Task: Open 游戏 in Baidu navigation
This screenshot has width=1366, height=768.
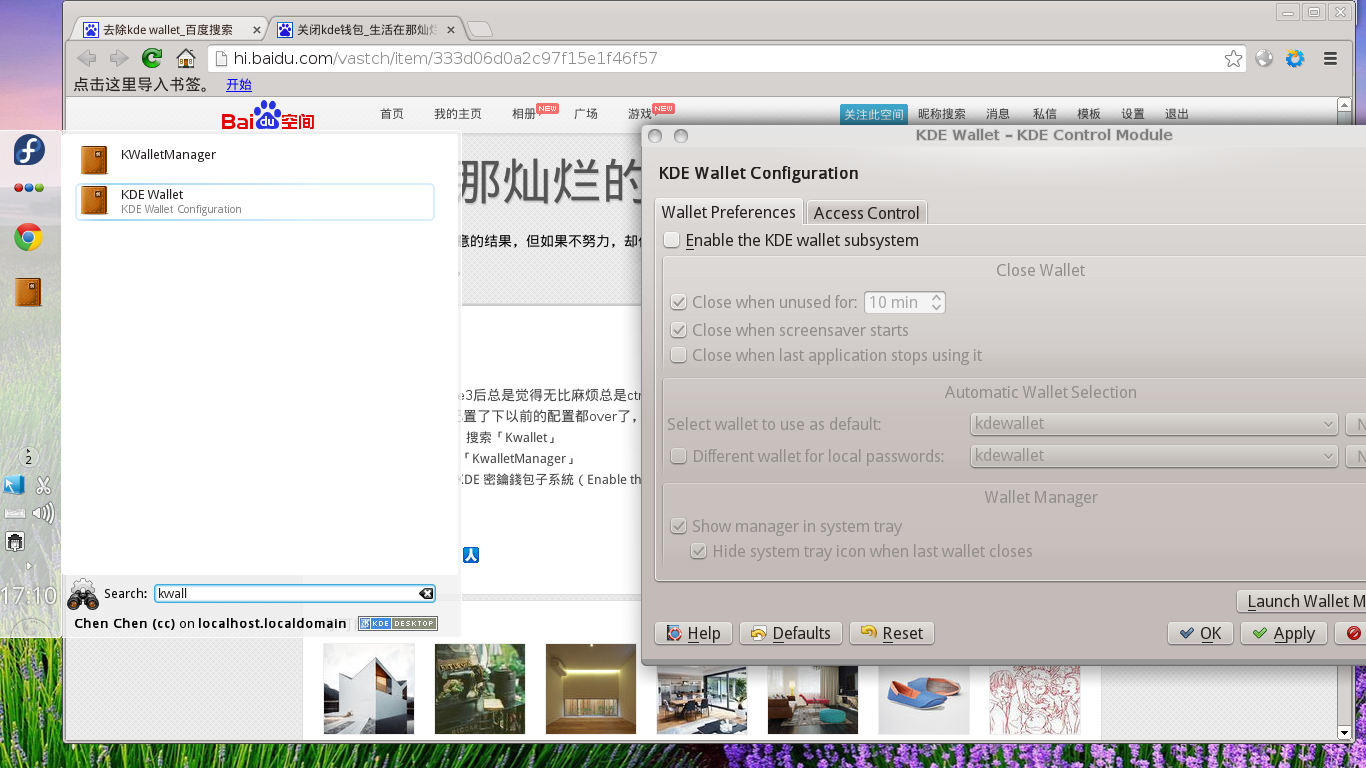Action: point(640,114)
